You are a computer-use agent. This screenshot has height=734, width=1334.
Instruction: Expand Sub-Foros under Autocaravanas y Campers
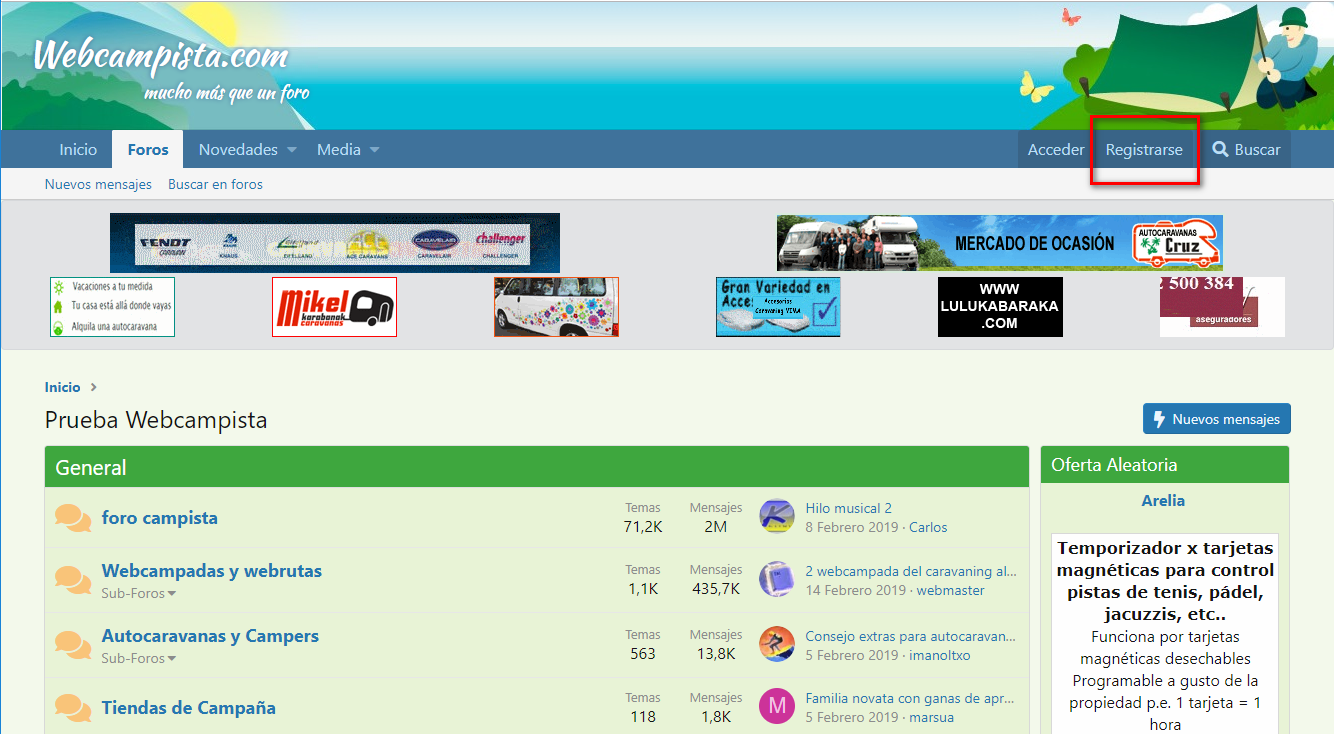(x=138, y=658)
